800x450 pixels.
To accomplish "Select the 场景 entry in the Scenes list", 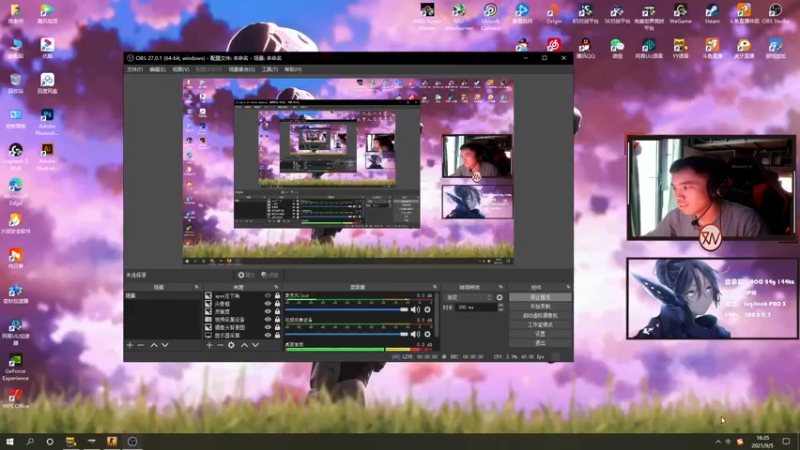I will pyautogui.click(x=163, y=296).
